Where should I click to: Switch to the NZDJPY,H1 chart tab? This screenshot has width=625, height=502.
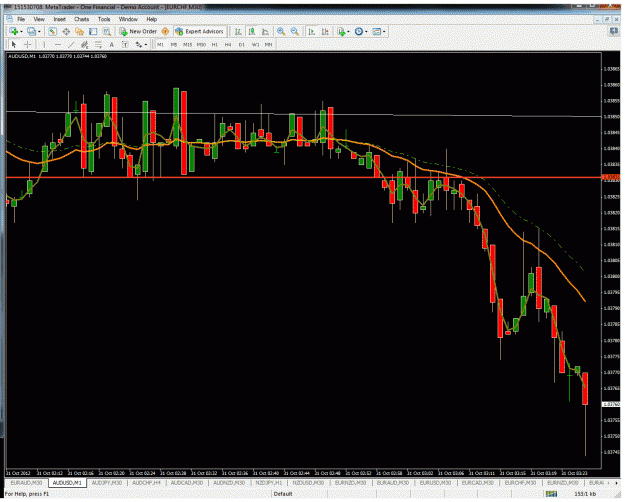click(x=269, y=483)
